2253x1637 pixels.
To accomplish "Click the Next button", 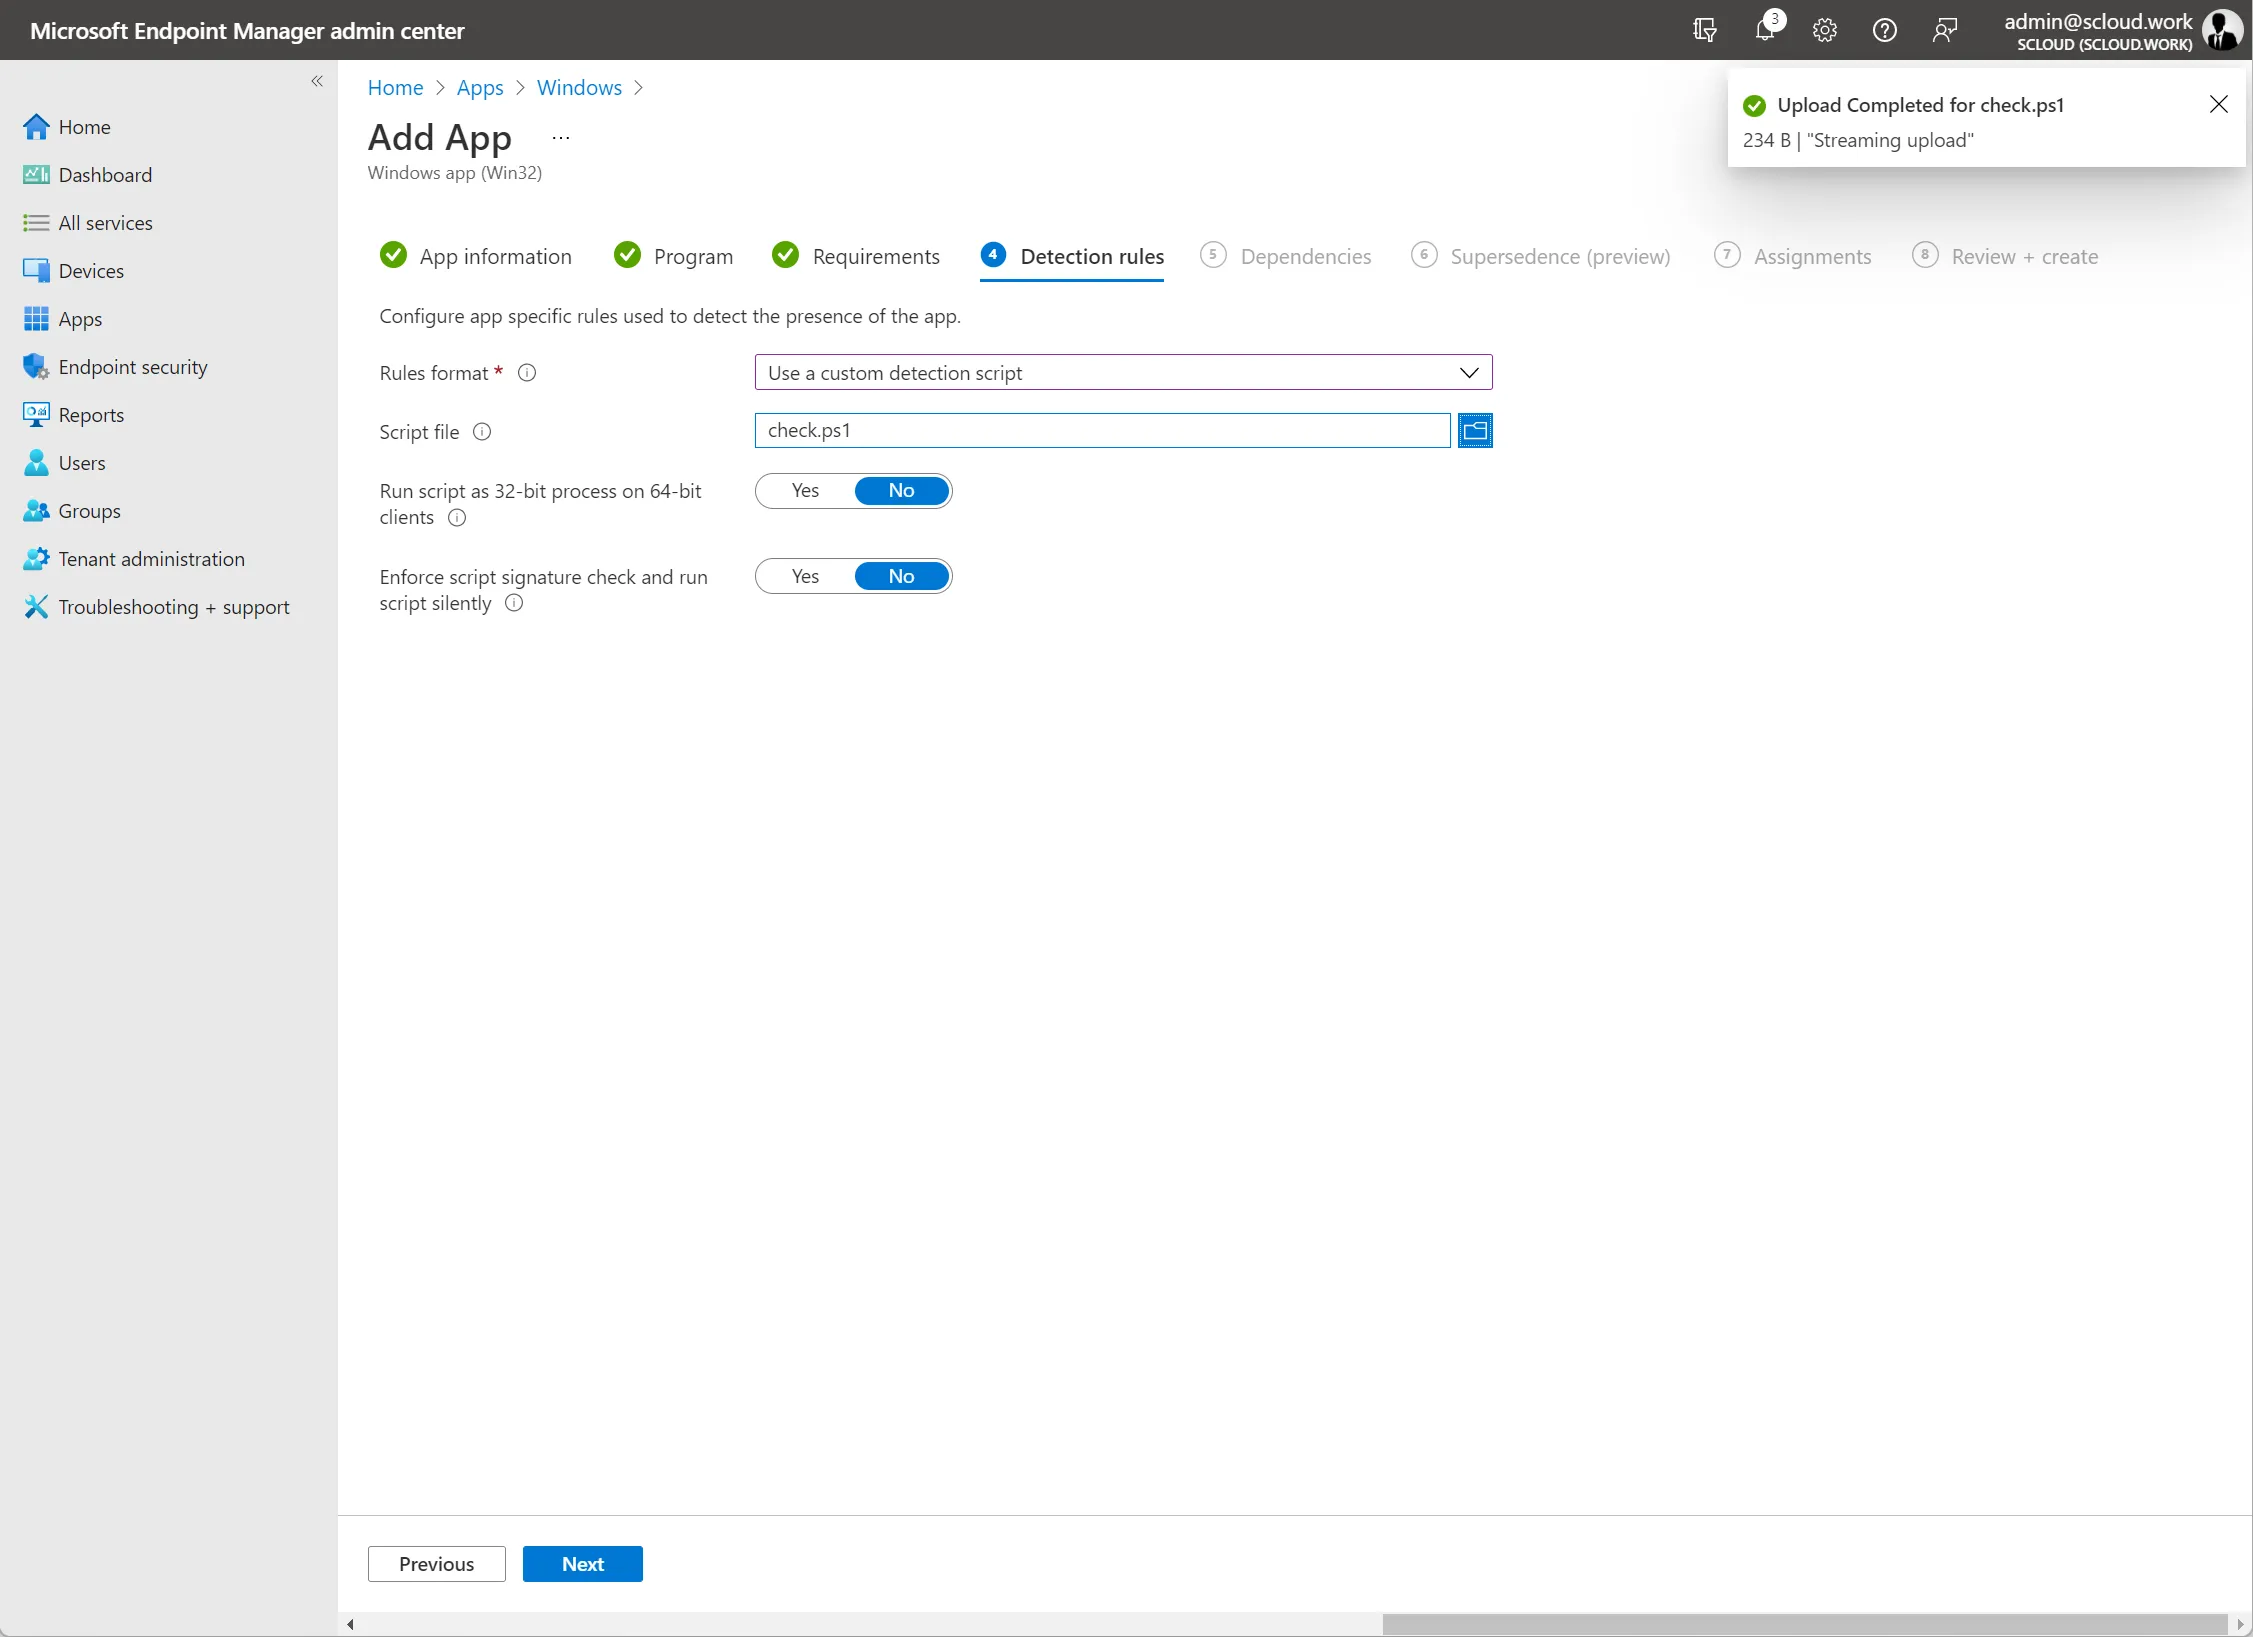I will coord(583,1564).
